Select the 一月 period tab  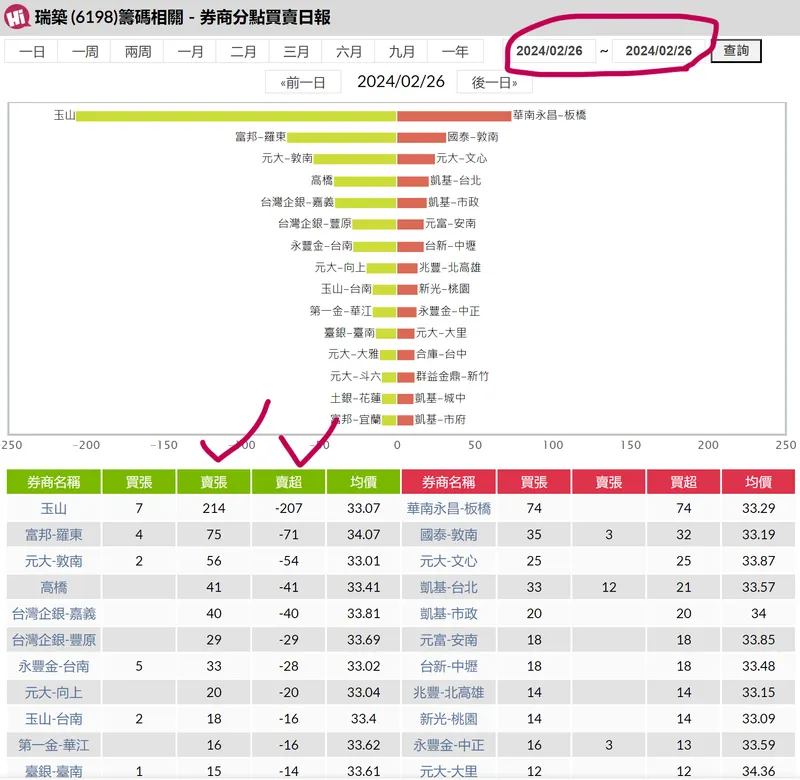(x=190, y=52)
